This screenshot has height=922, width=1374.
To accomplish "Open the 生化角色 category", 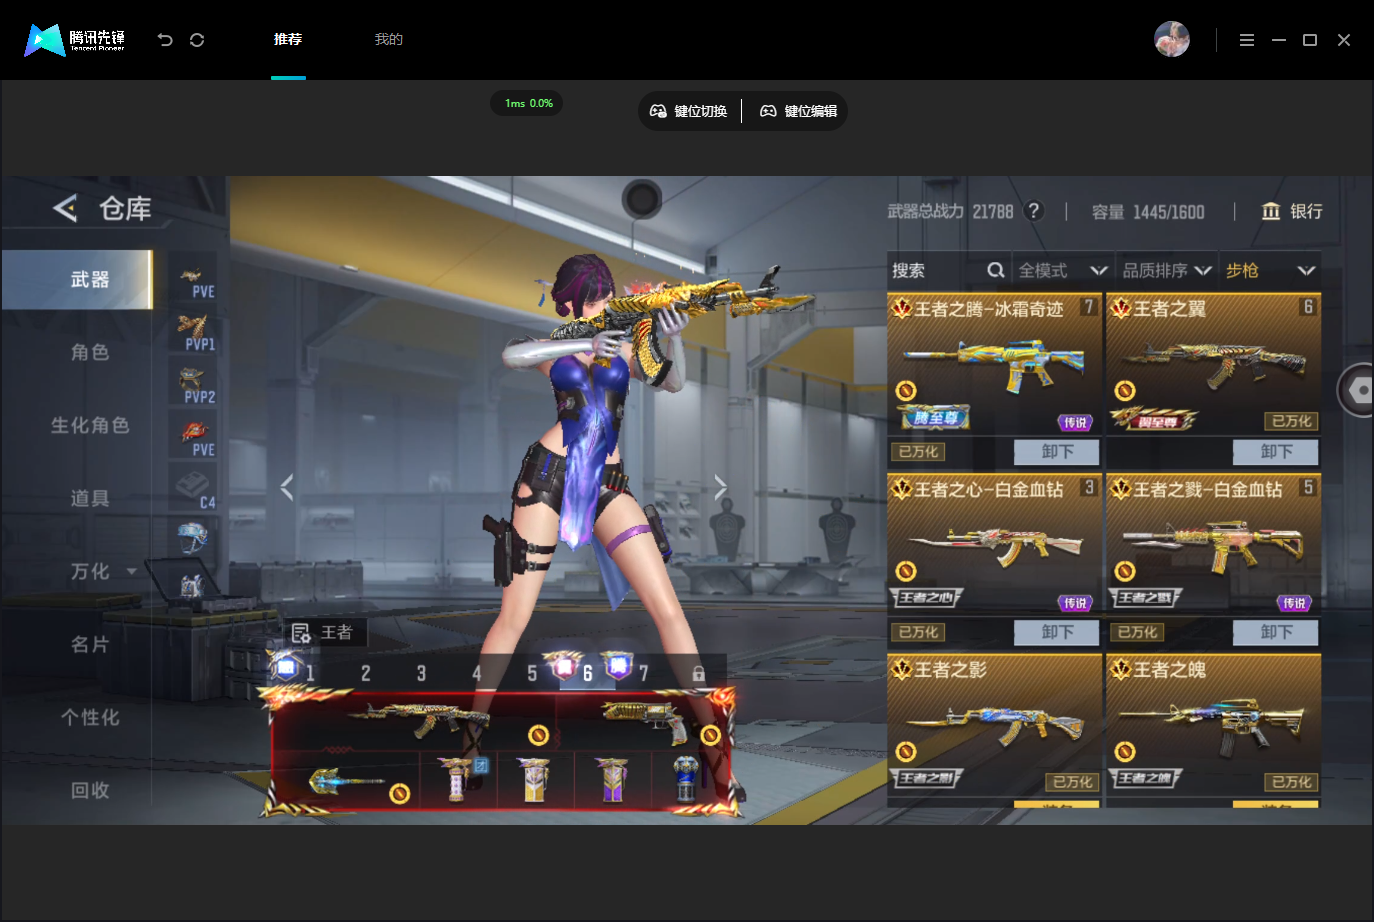I will 90,425.
